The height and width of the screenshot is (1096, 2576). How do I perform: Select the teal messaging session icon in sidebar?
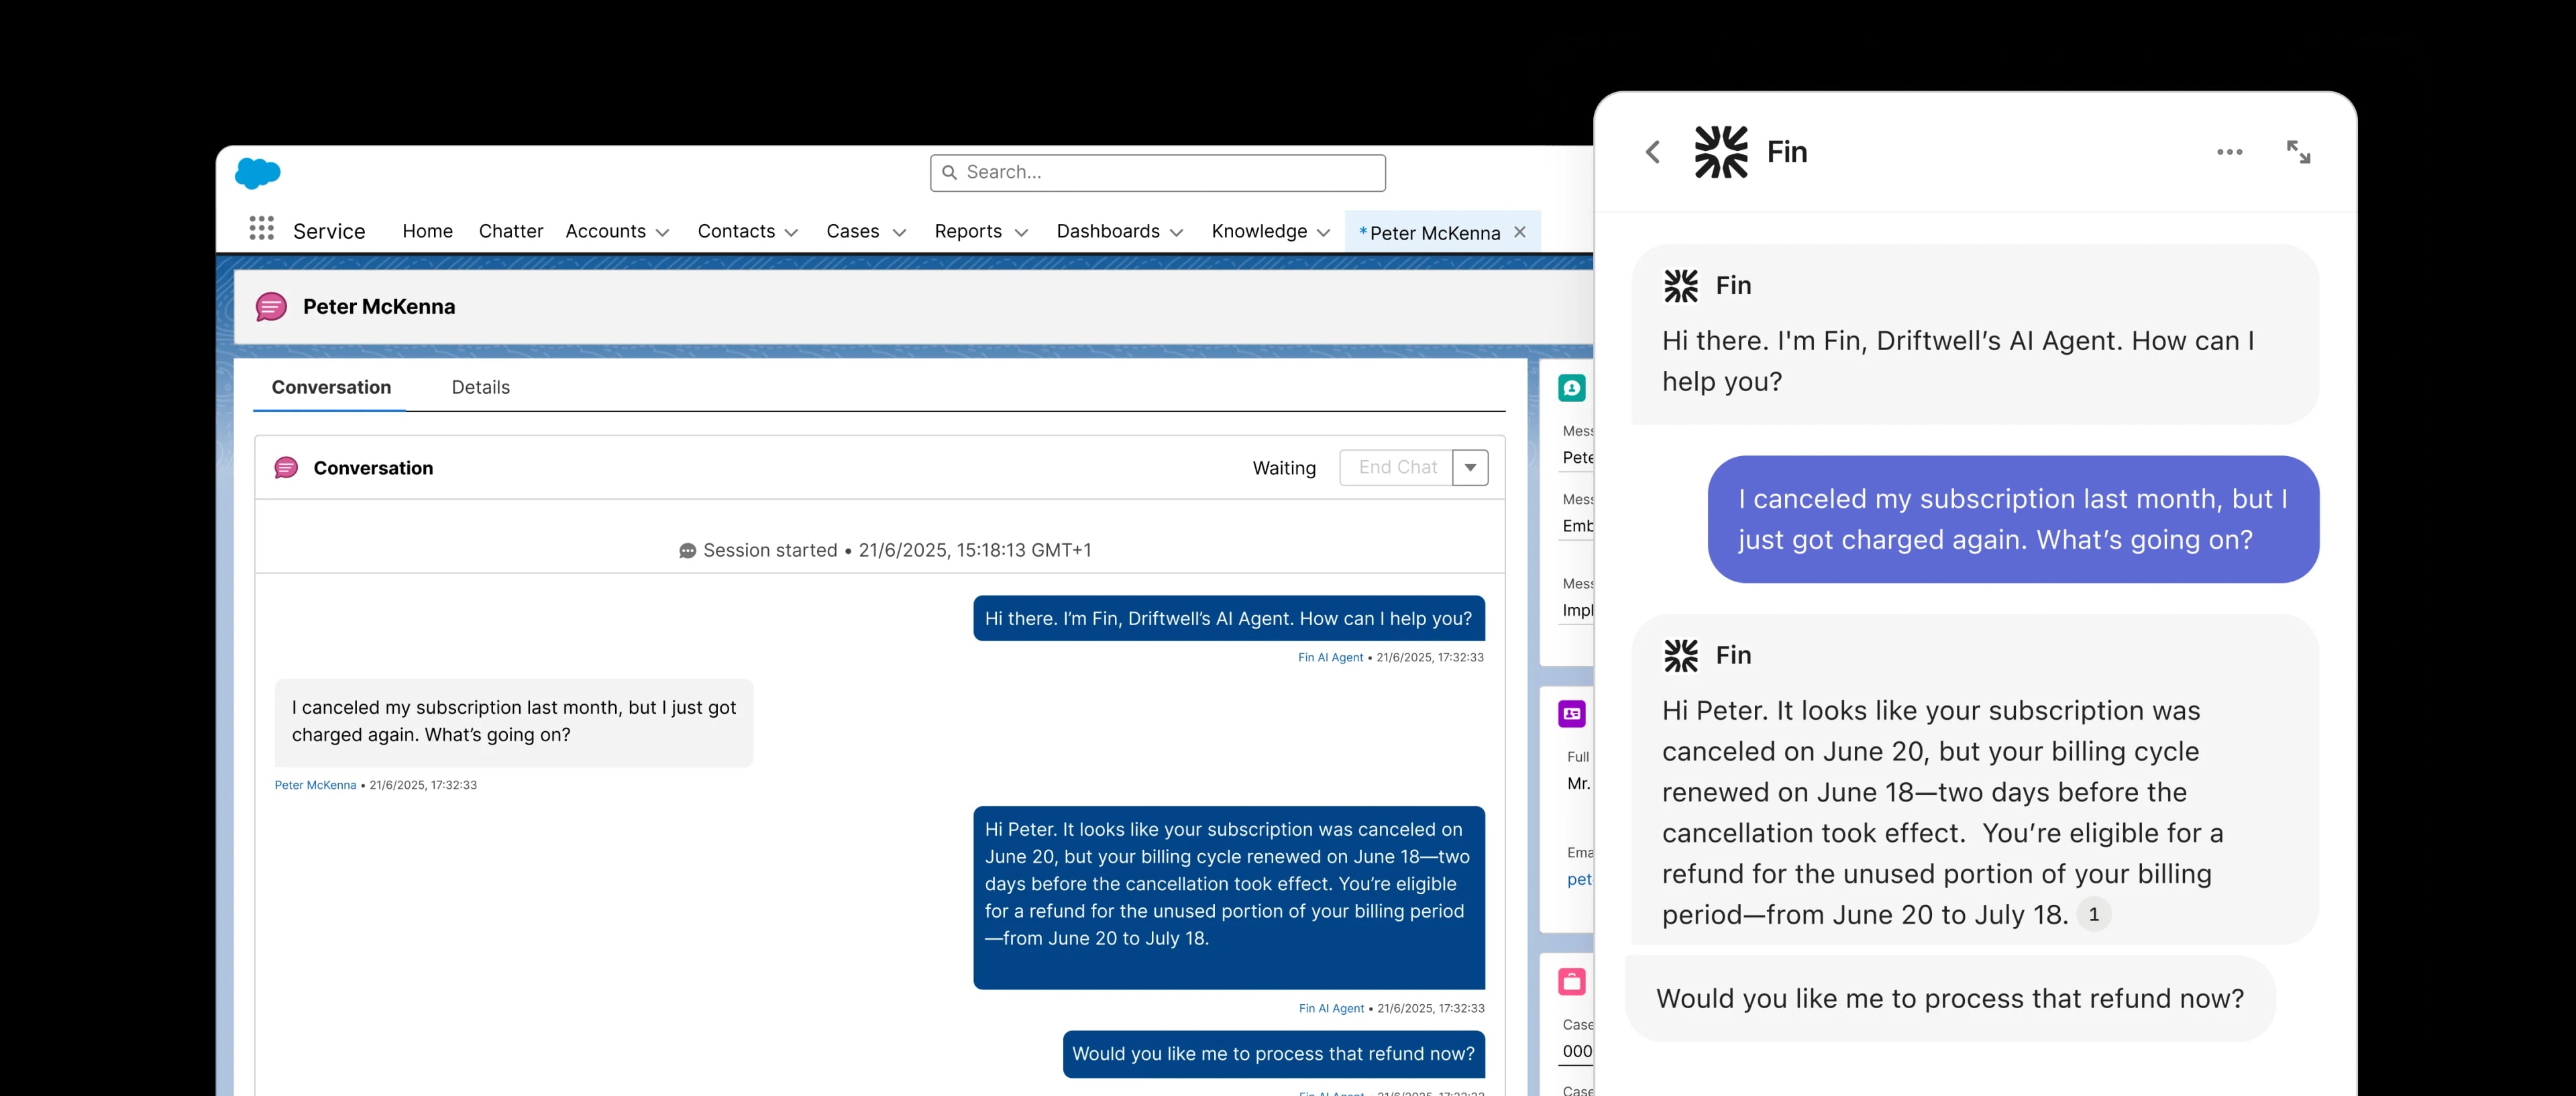coord(1572,388)
